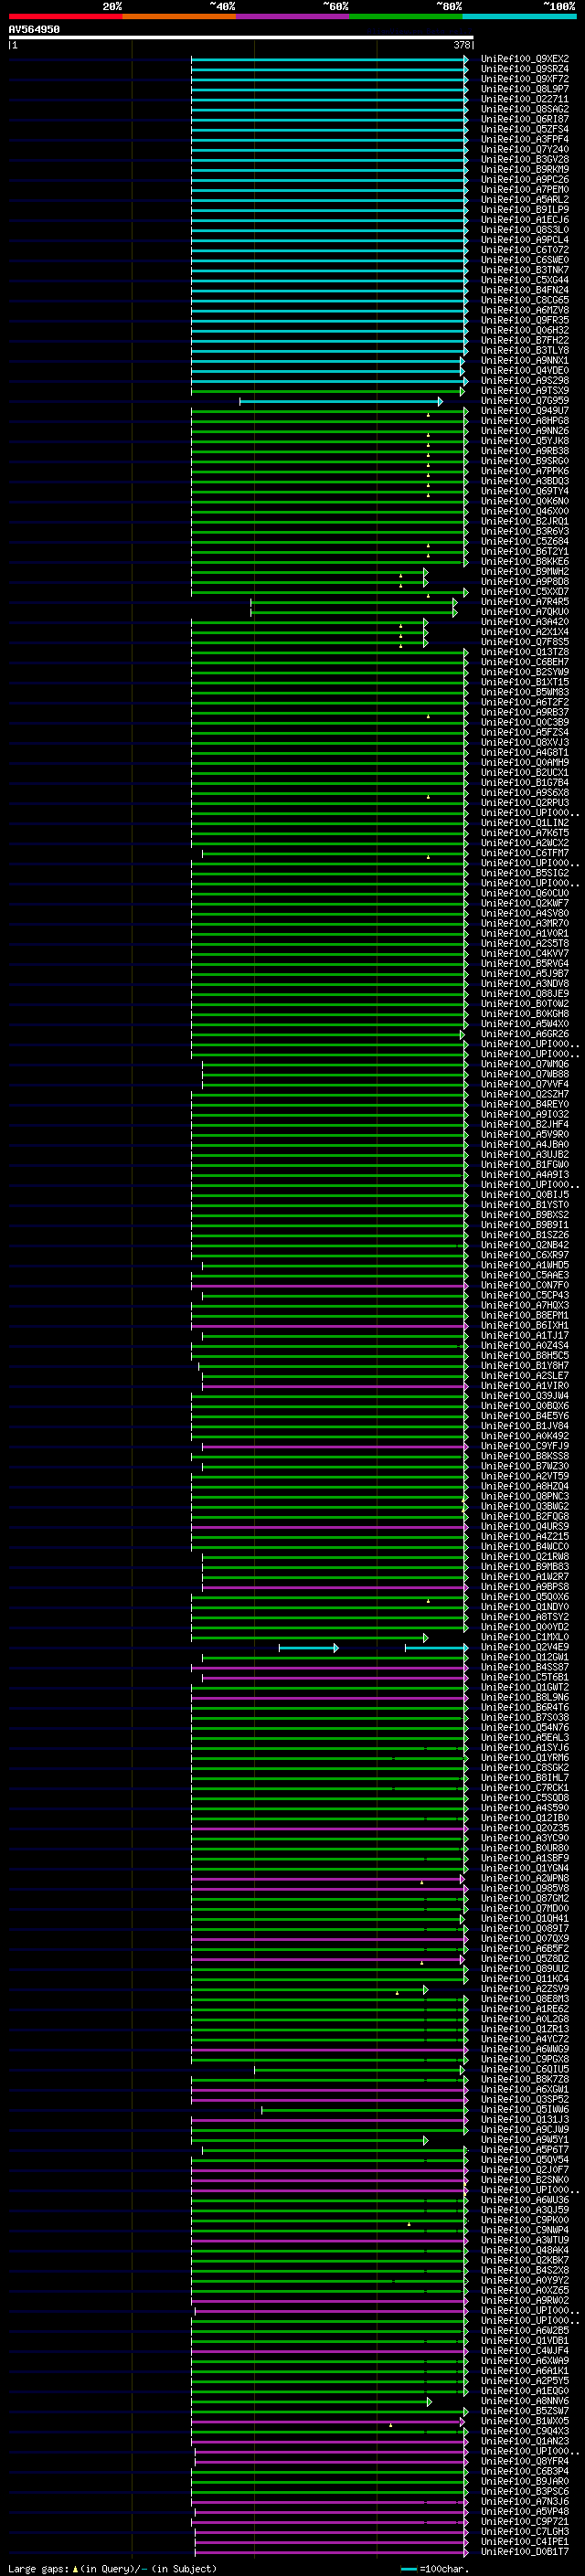Select the UniRef100_Q8S3L0 label
The height and width of the screenshot is (2576, 585).
(x=525, y=230)
